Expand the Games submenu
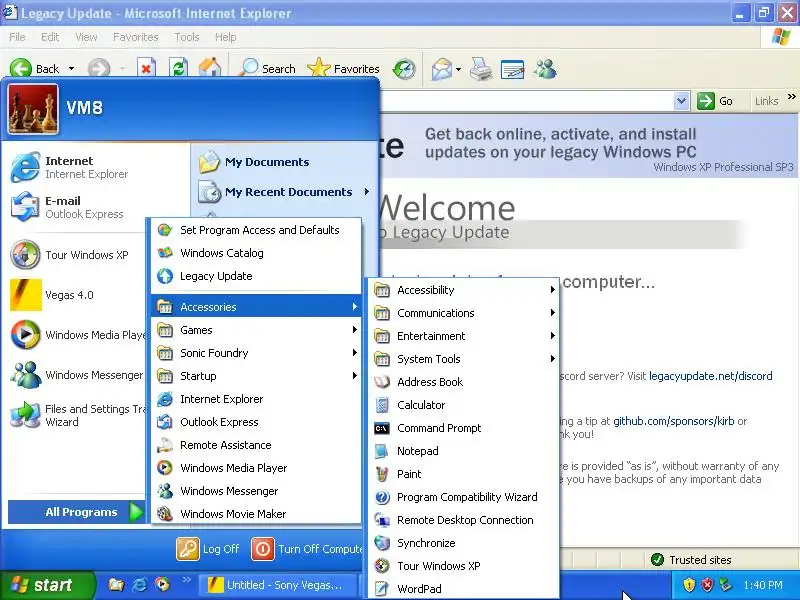 pyautogui.click(x=256, y=330)
